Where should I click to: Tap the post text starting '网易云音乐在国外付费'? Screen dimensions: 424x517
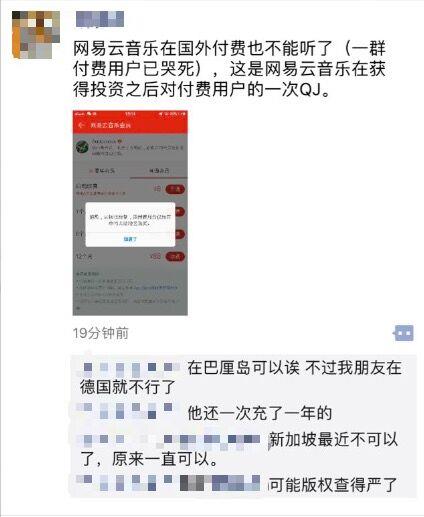click(230, 69)
